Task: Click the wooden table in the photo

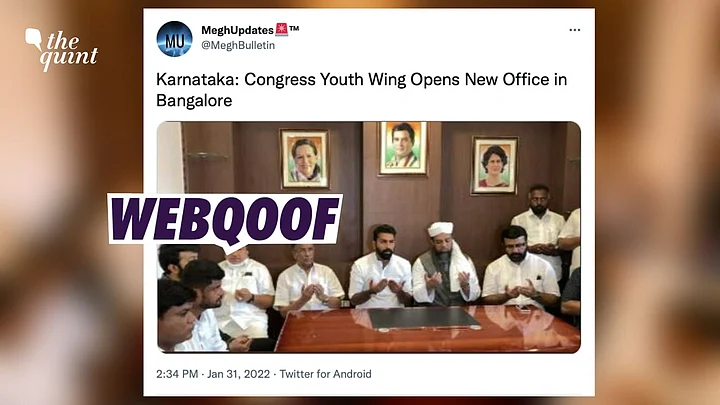Action: pos(427,329)
